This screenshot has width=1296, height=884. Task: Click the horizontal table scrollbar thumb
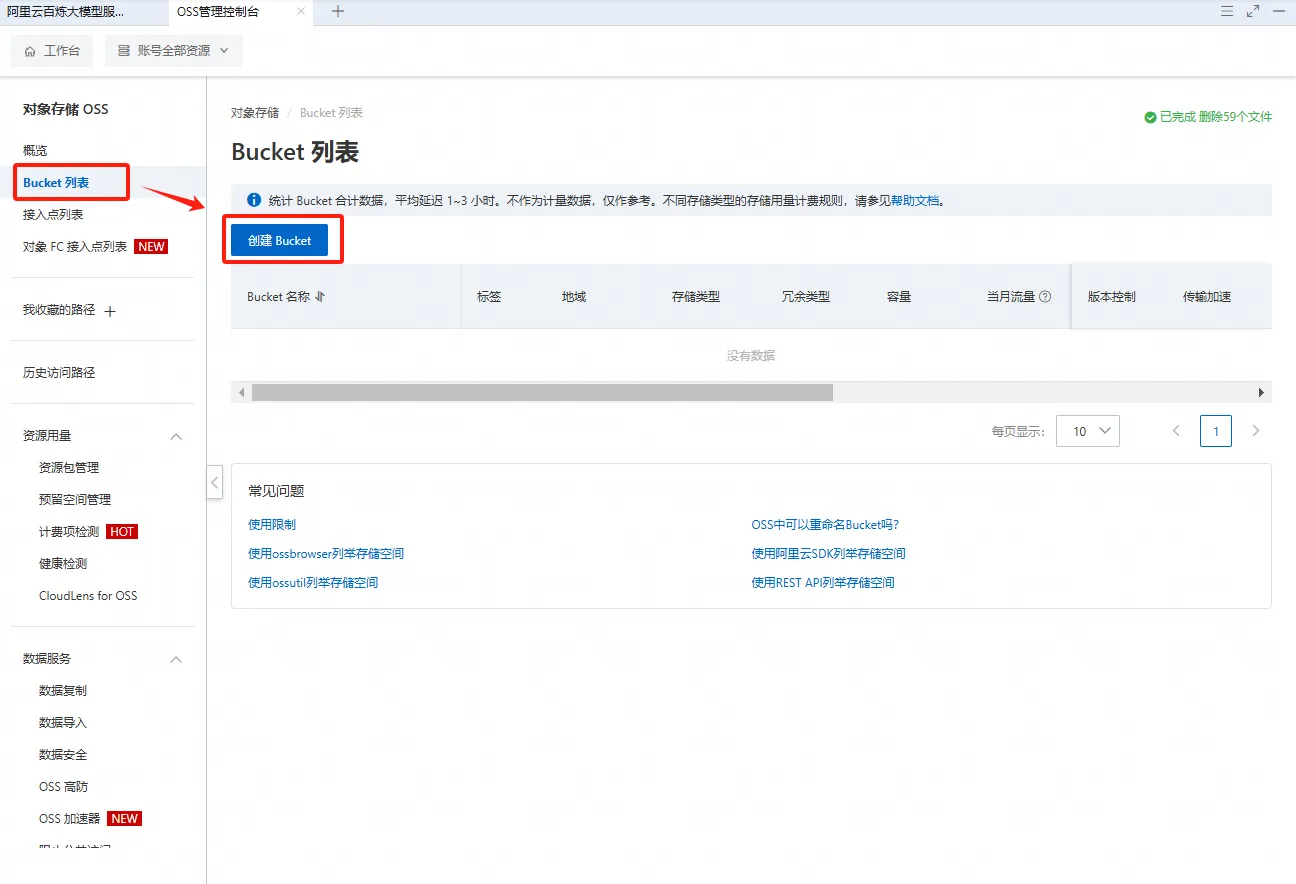pyautogui.click(x=542, y=393)
